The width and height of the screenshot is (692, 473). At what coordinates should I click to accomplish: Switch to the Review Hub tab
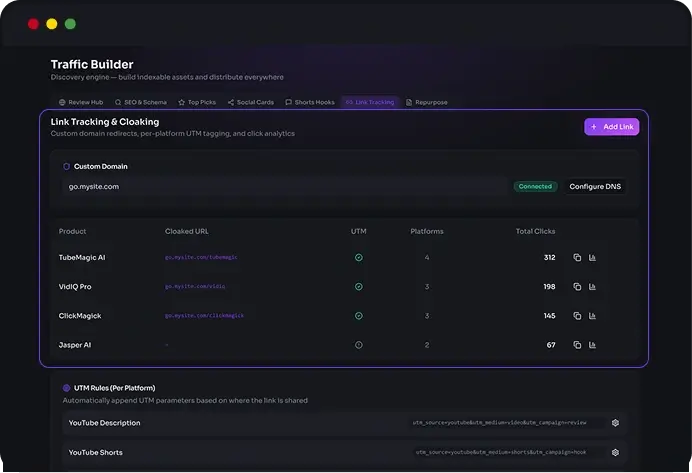tap(81, 102)
